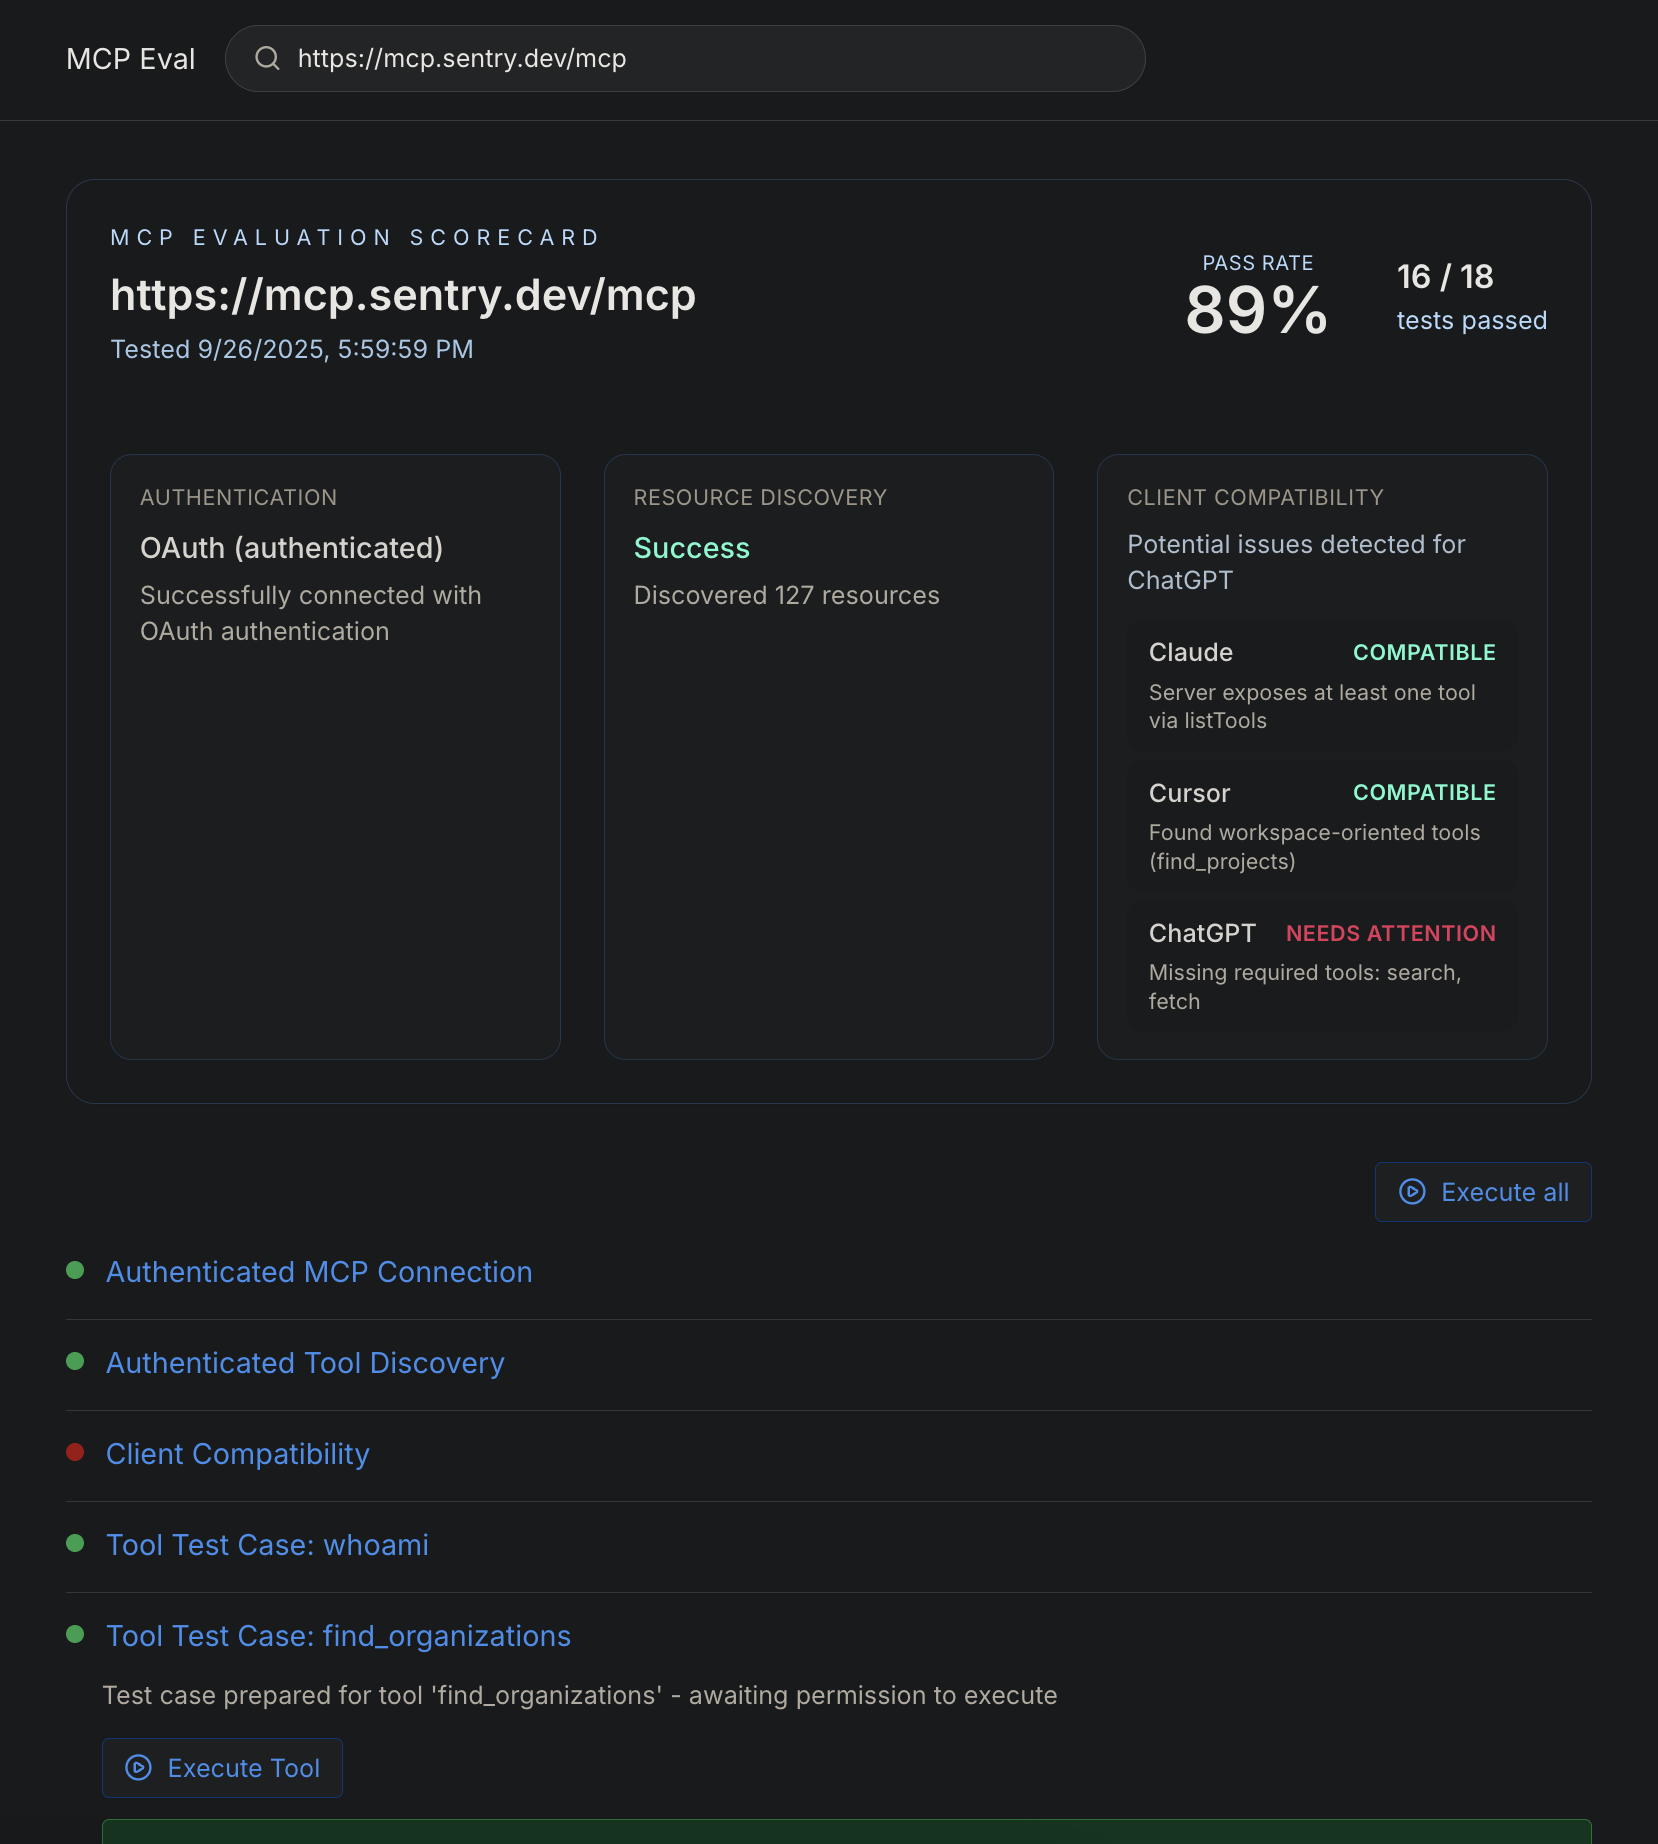Expand Authenticated MCP Connection test
The height and width of the screenshot is (1844, 1658).
point(319,1272)
